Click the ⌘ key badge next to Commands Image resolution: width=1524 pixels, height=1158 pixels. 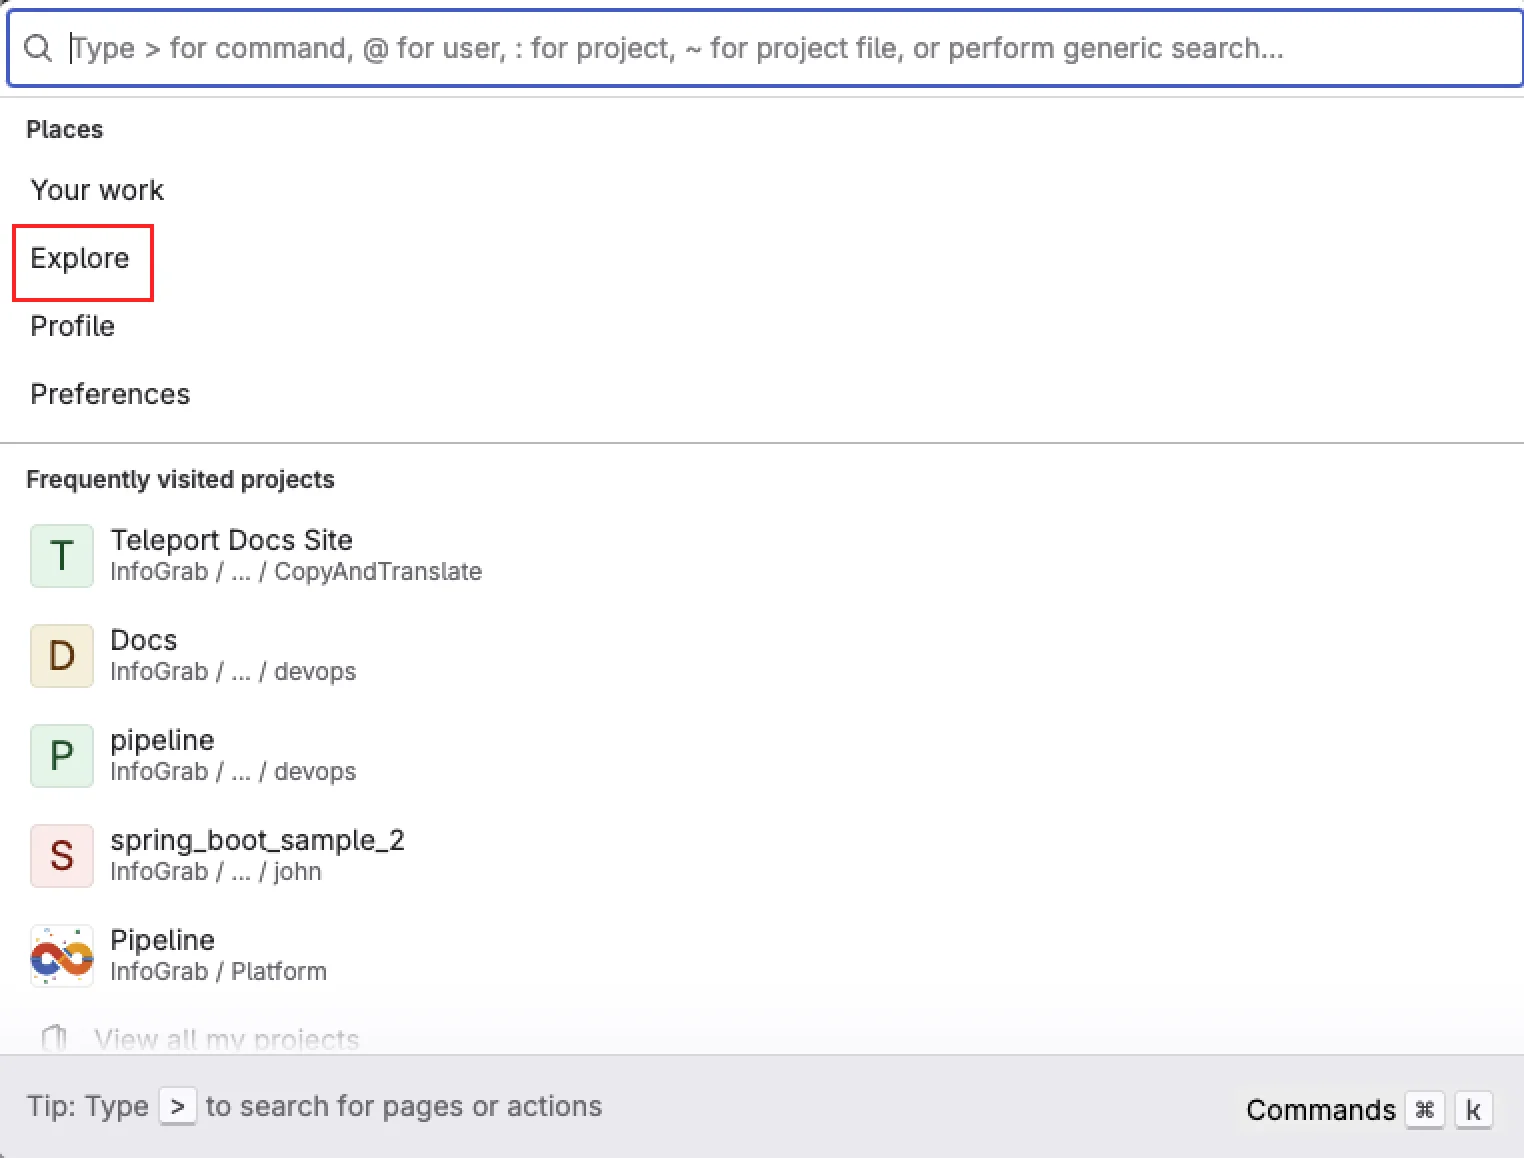[1424, 1110]
